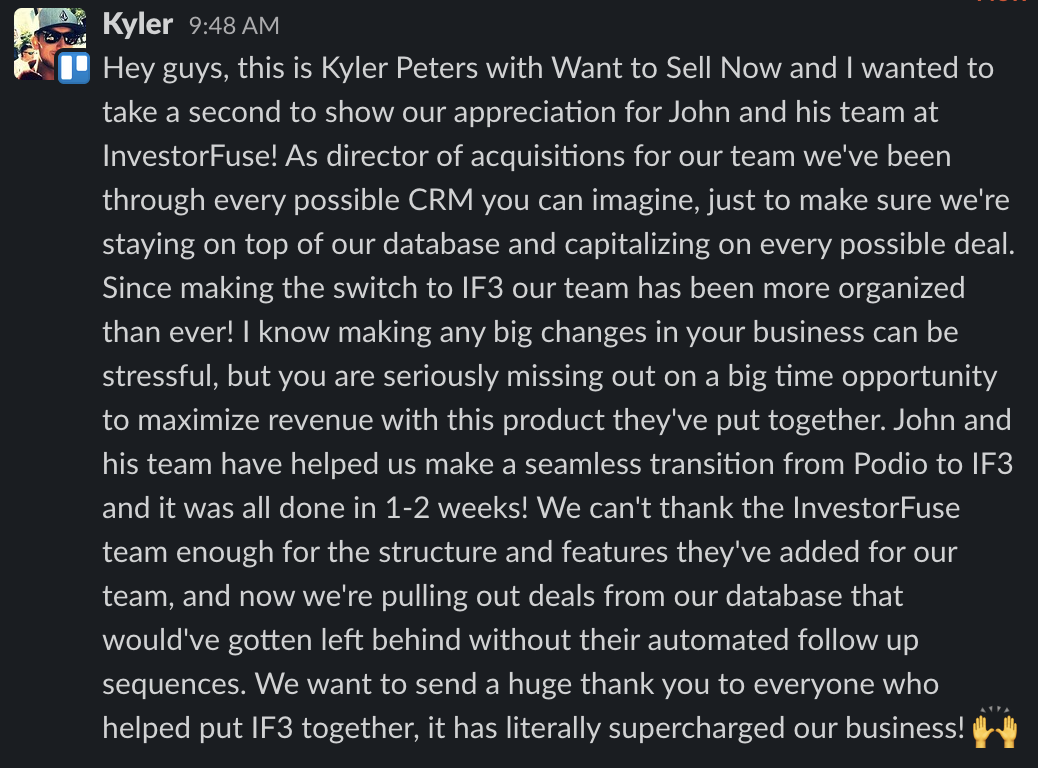
Task: Click the word InvestorFuse! with exclamation mark
Action: (x=190, y=156)
